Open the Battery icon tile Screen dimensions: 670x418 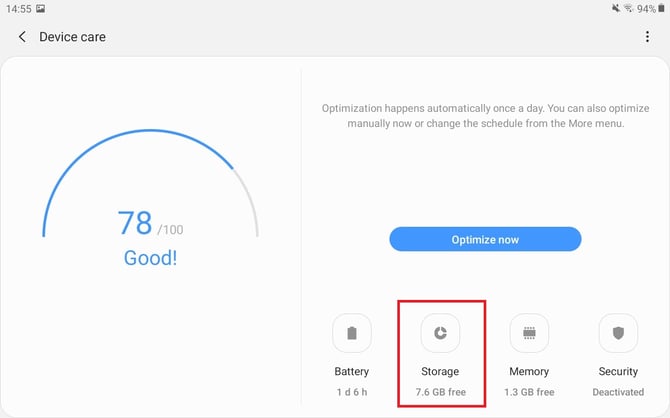[x=352, y=333]
